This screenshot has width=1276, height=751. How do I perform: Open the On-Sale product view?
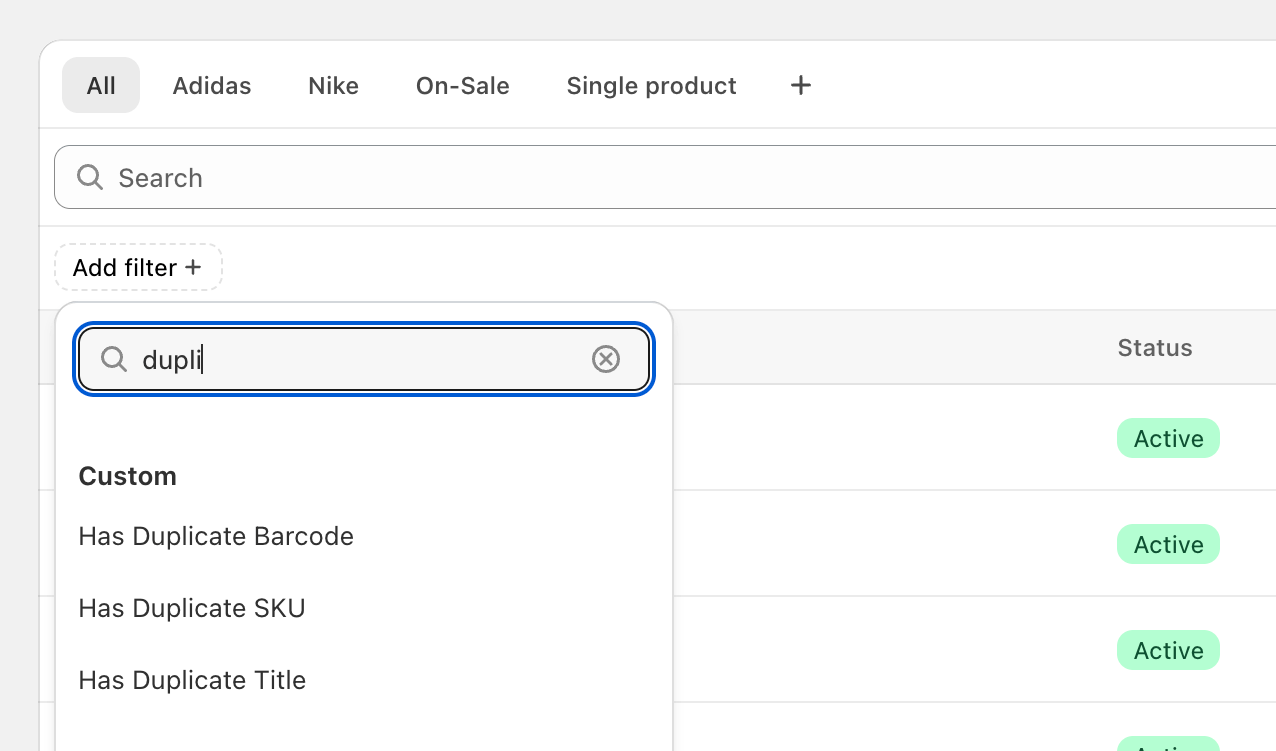pyautogui.click(x=462, y=85)
